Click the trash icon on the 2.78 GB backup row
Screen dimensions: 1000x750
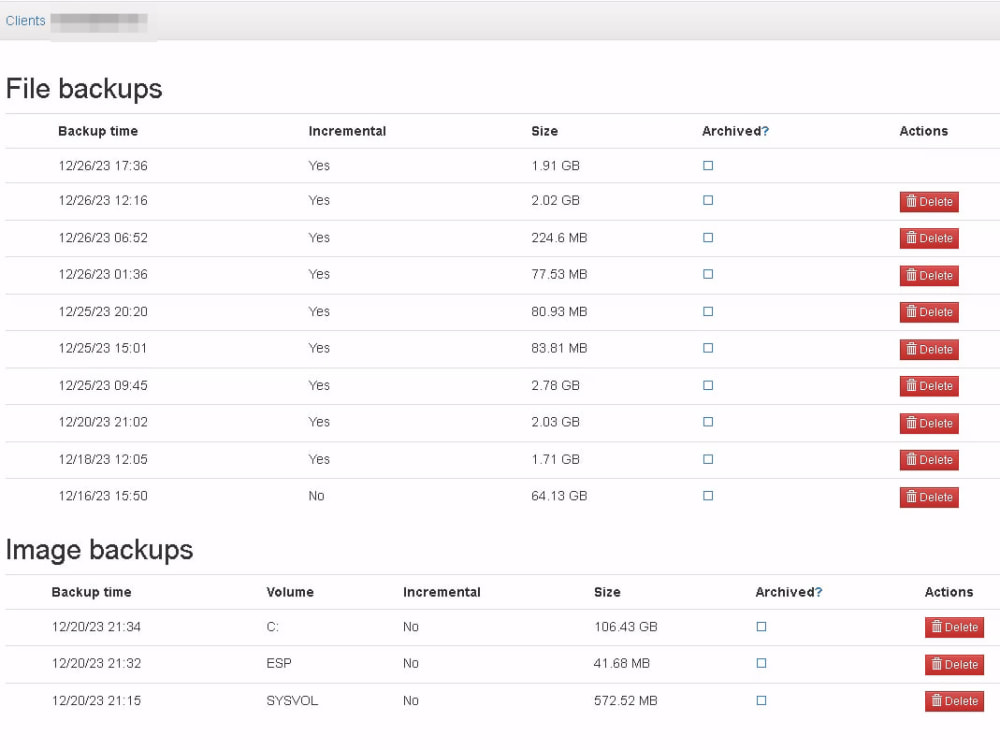(910, 386)
